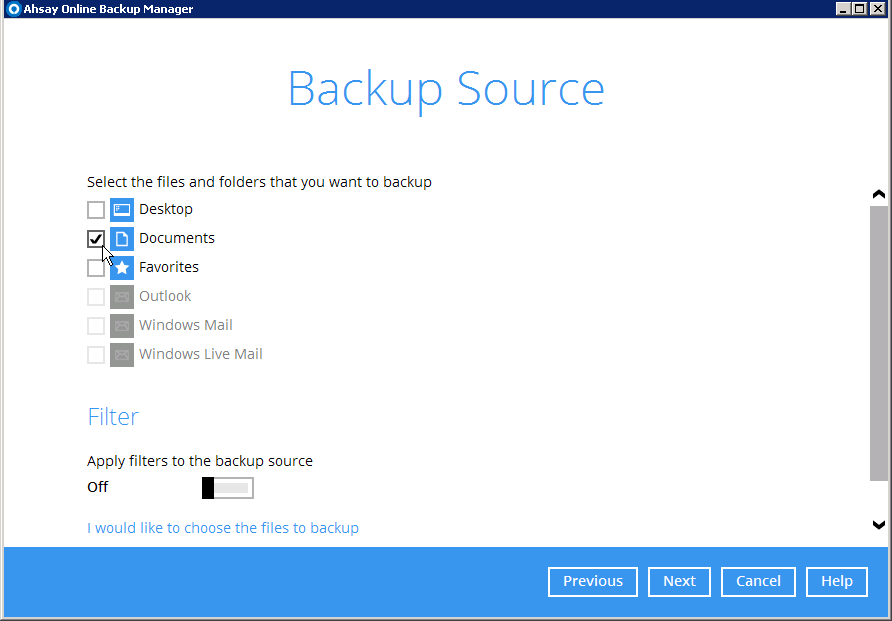
Task: Tick the Desktop checkbox
Action: click(96, 210)
